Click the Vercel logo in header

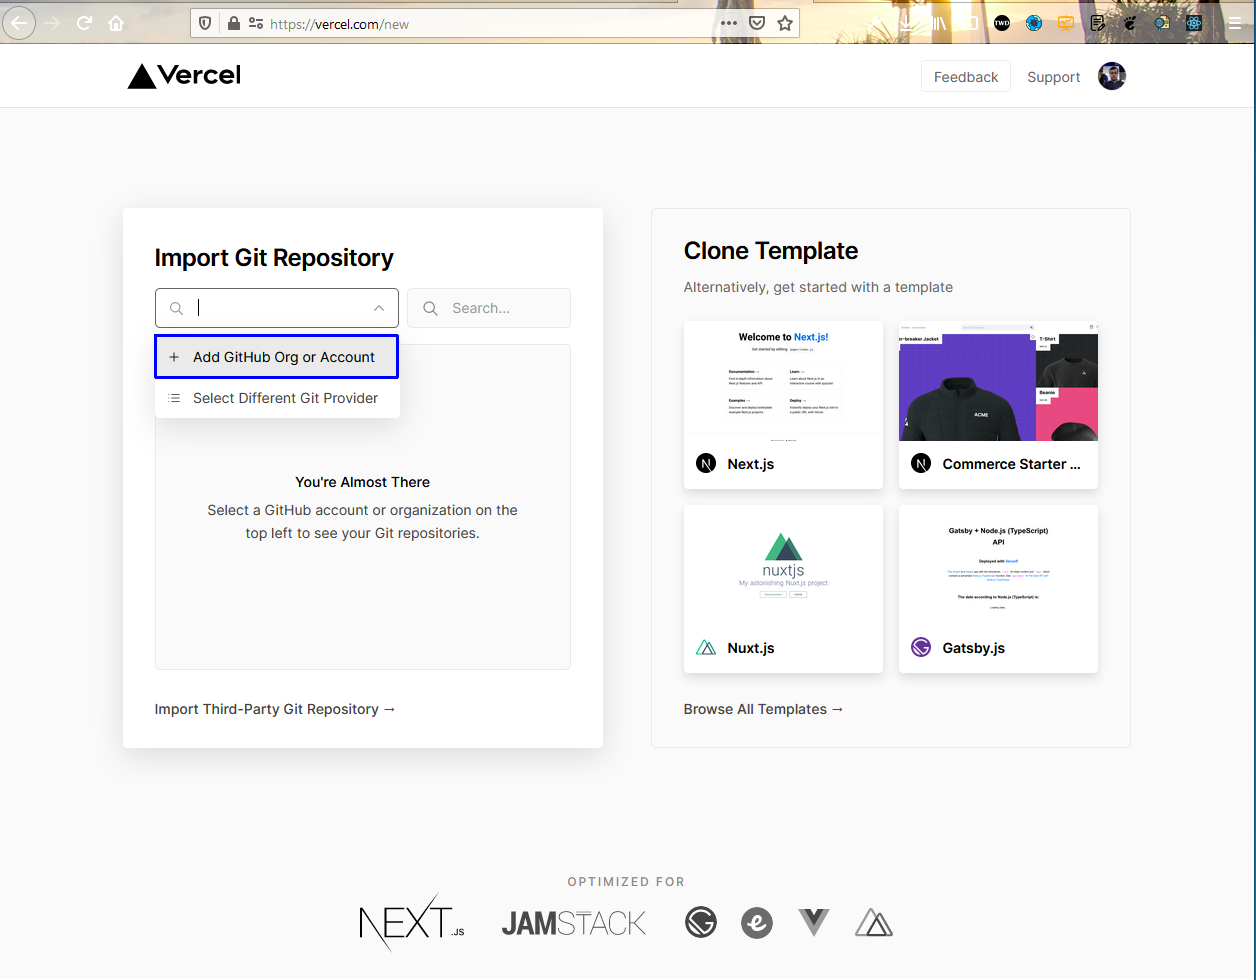pos(184,76)
